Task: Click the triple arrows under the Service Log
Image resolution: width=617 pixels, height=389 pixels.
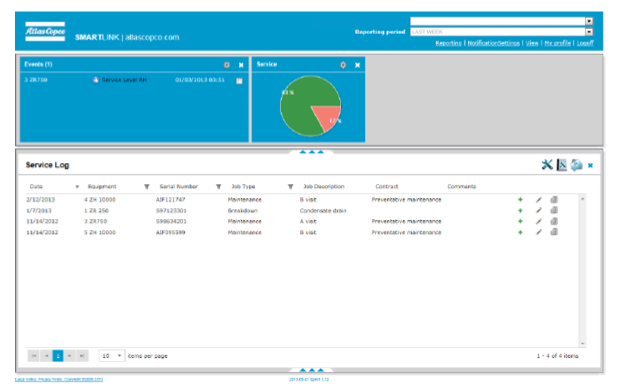Action: pyautogui.click(x=312, y=370)
